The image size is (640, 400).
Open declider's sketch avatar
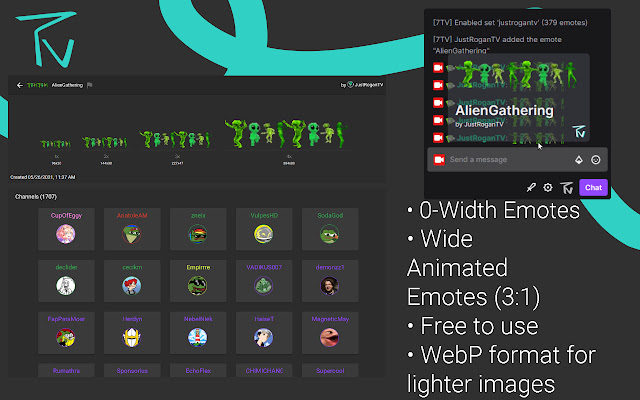click(x=66, y=286)
